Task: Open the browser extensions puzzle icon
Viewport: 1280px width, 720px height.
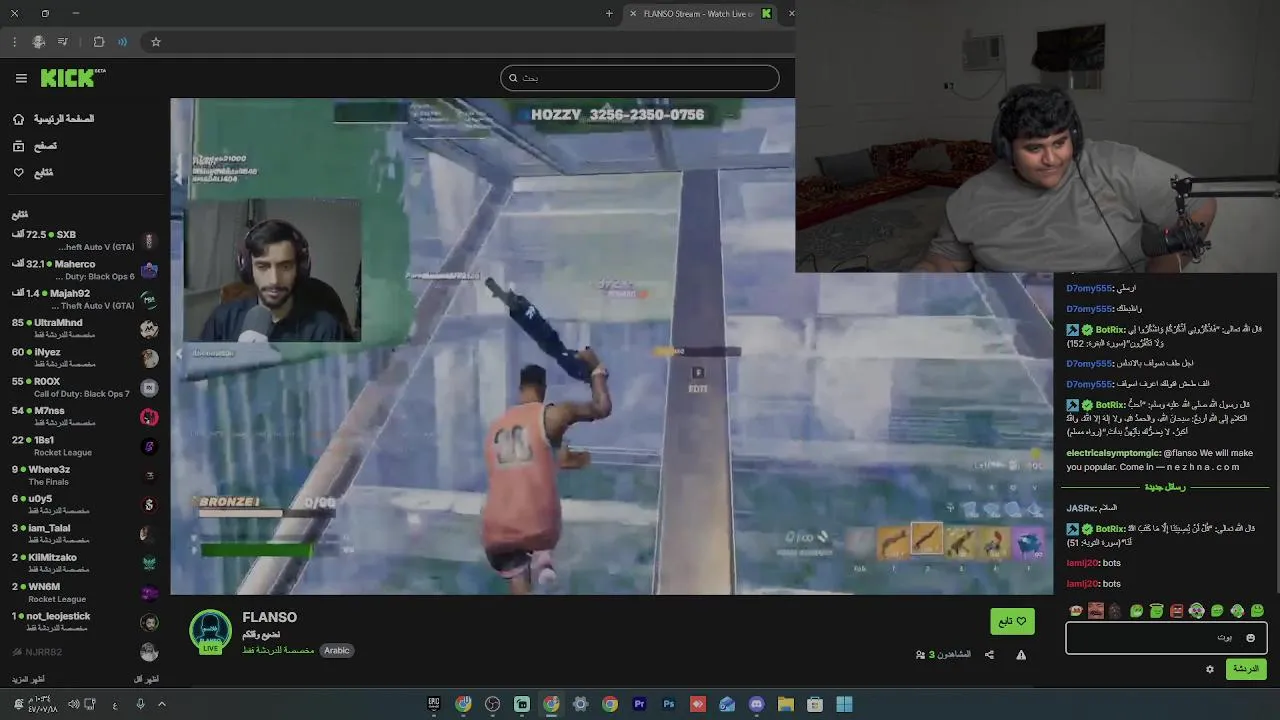Action: pos(98,42)
